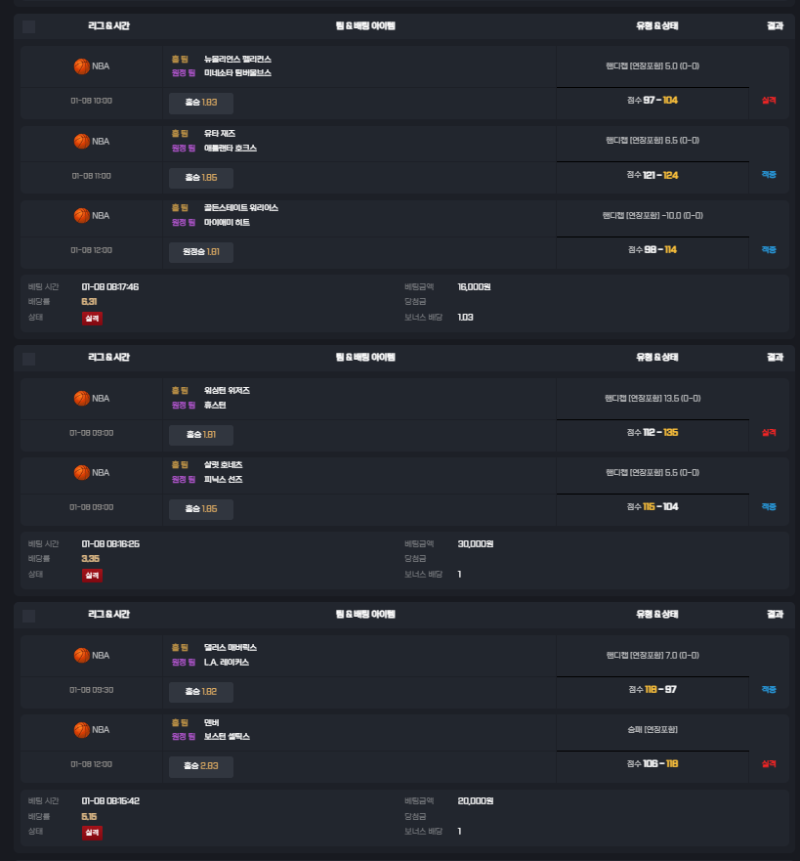Click the 원정승 1.81 odds button
The width and height of the screenshot is (800, 861).
point(201,252)
